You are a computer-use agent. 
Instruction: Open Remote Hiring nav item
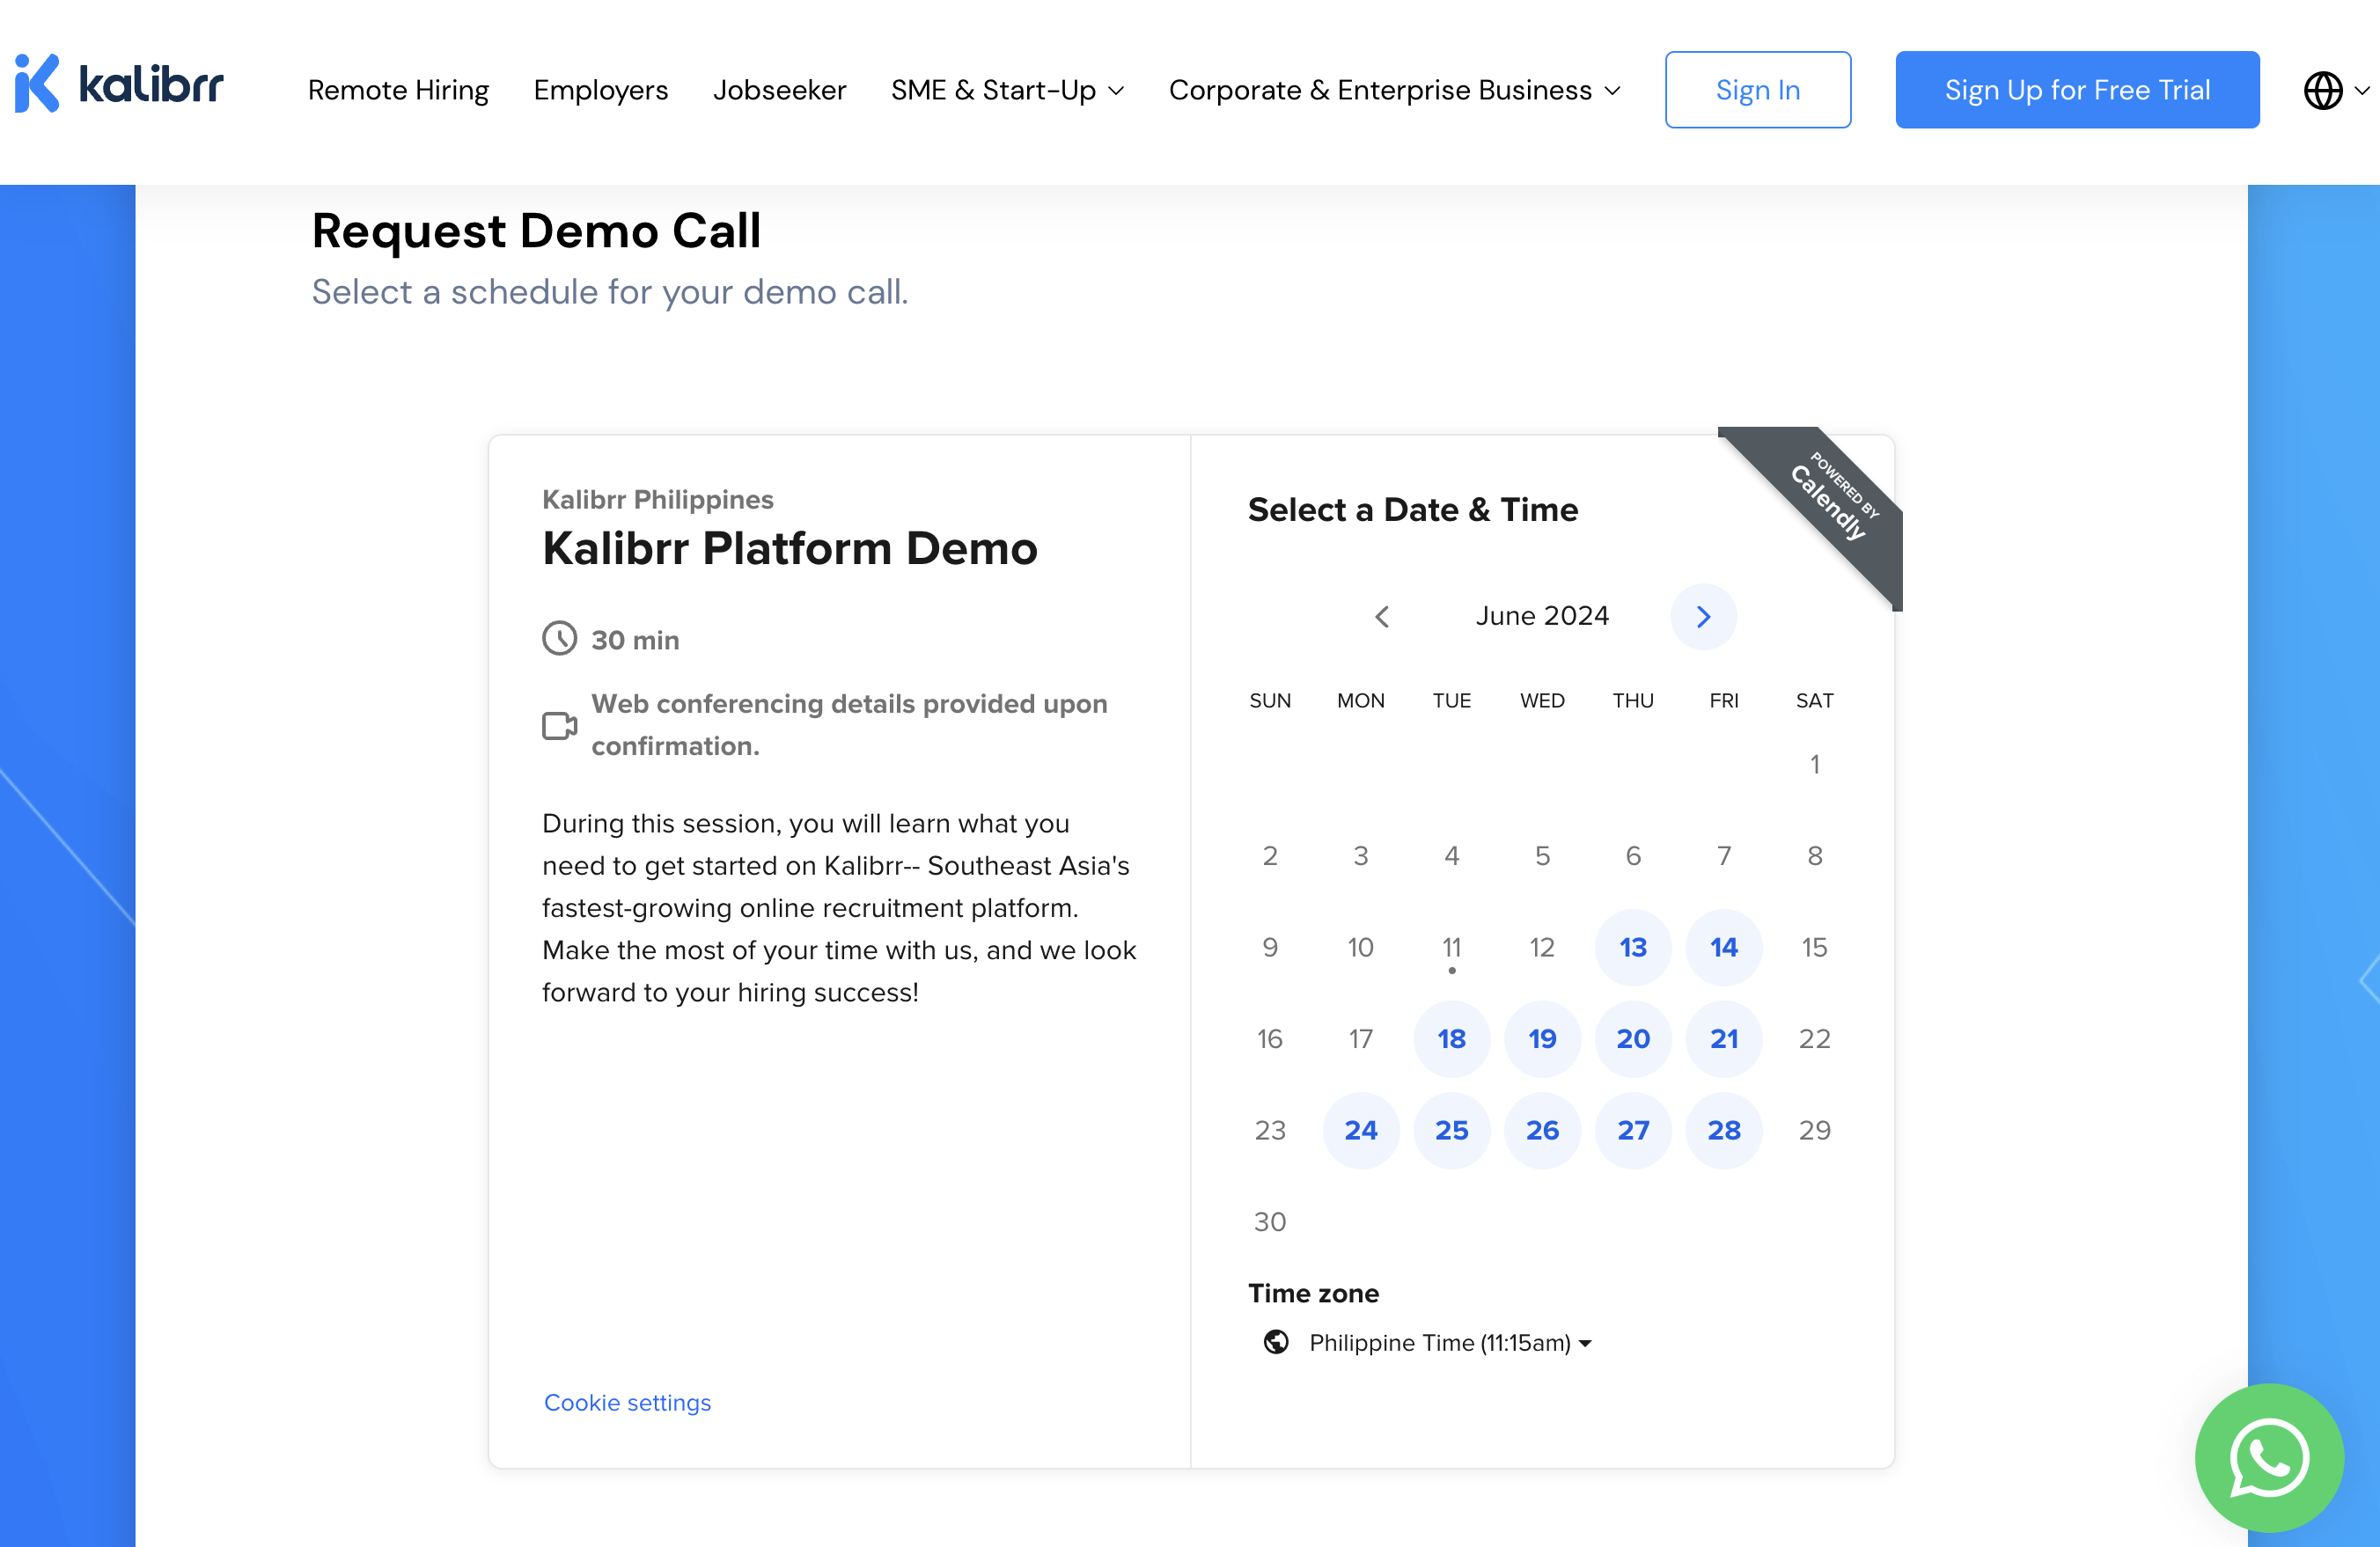(x=398, y=90)
